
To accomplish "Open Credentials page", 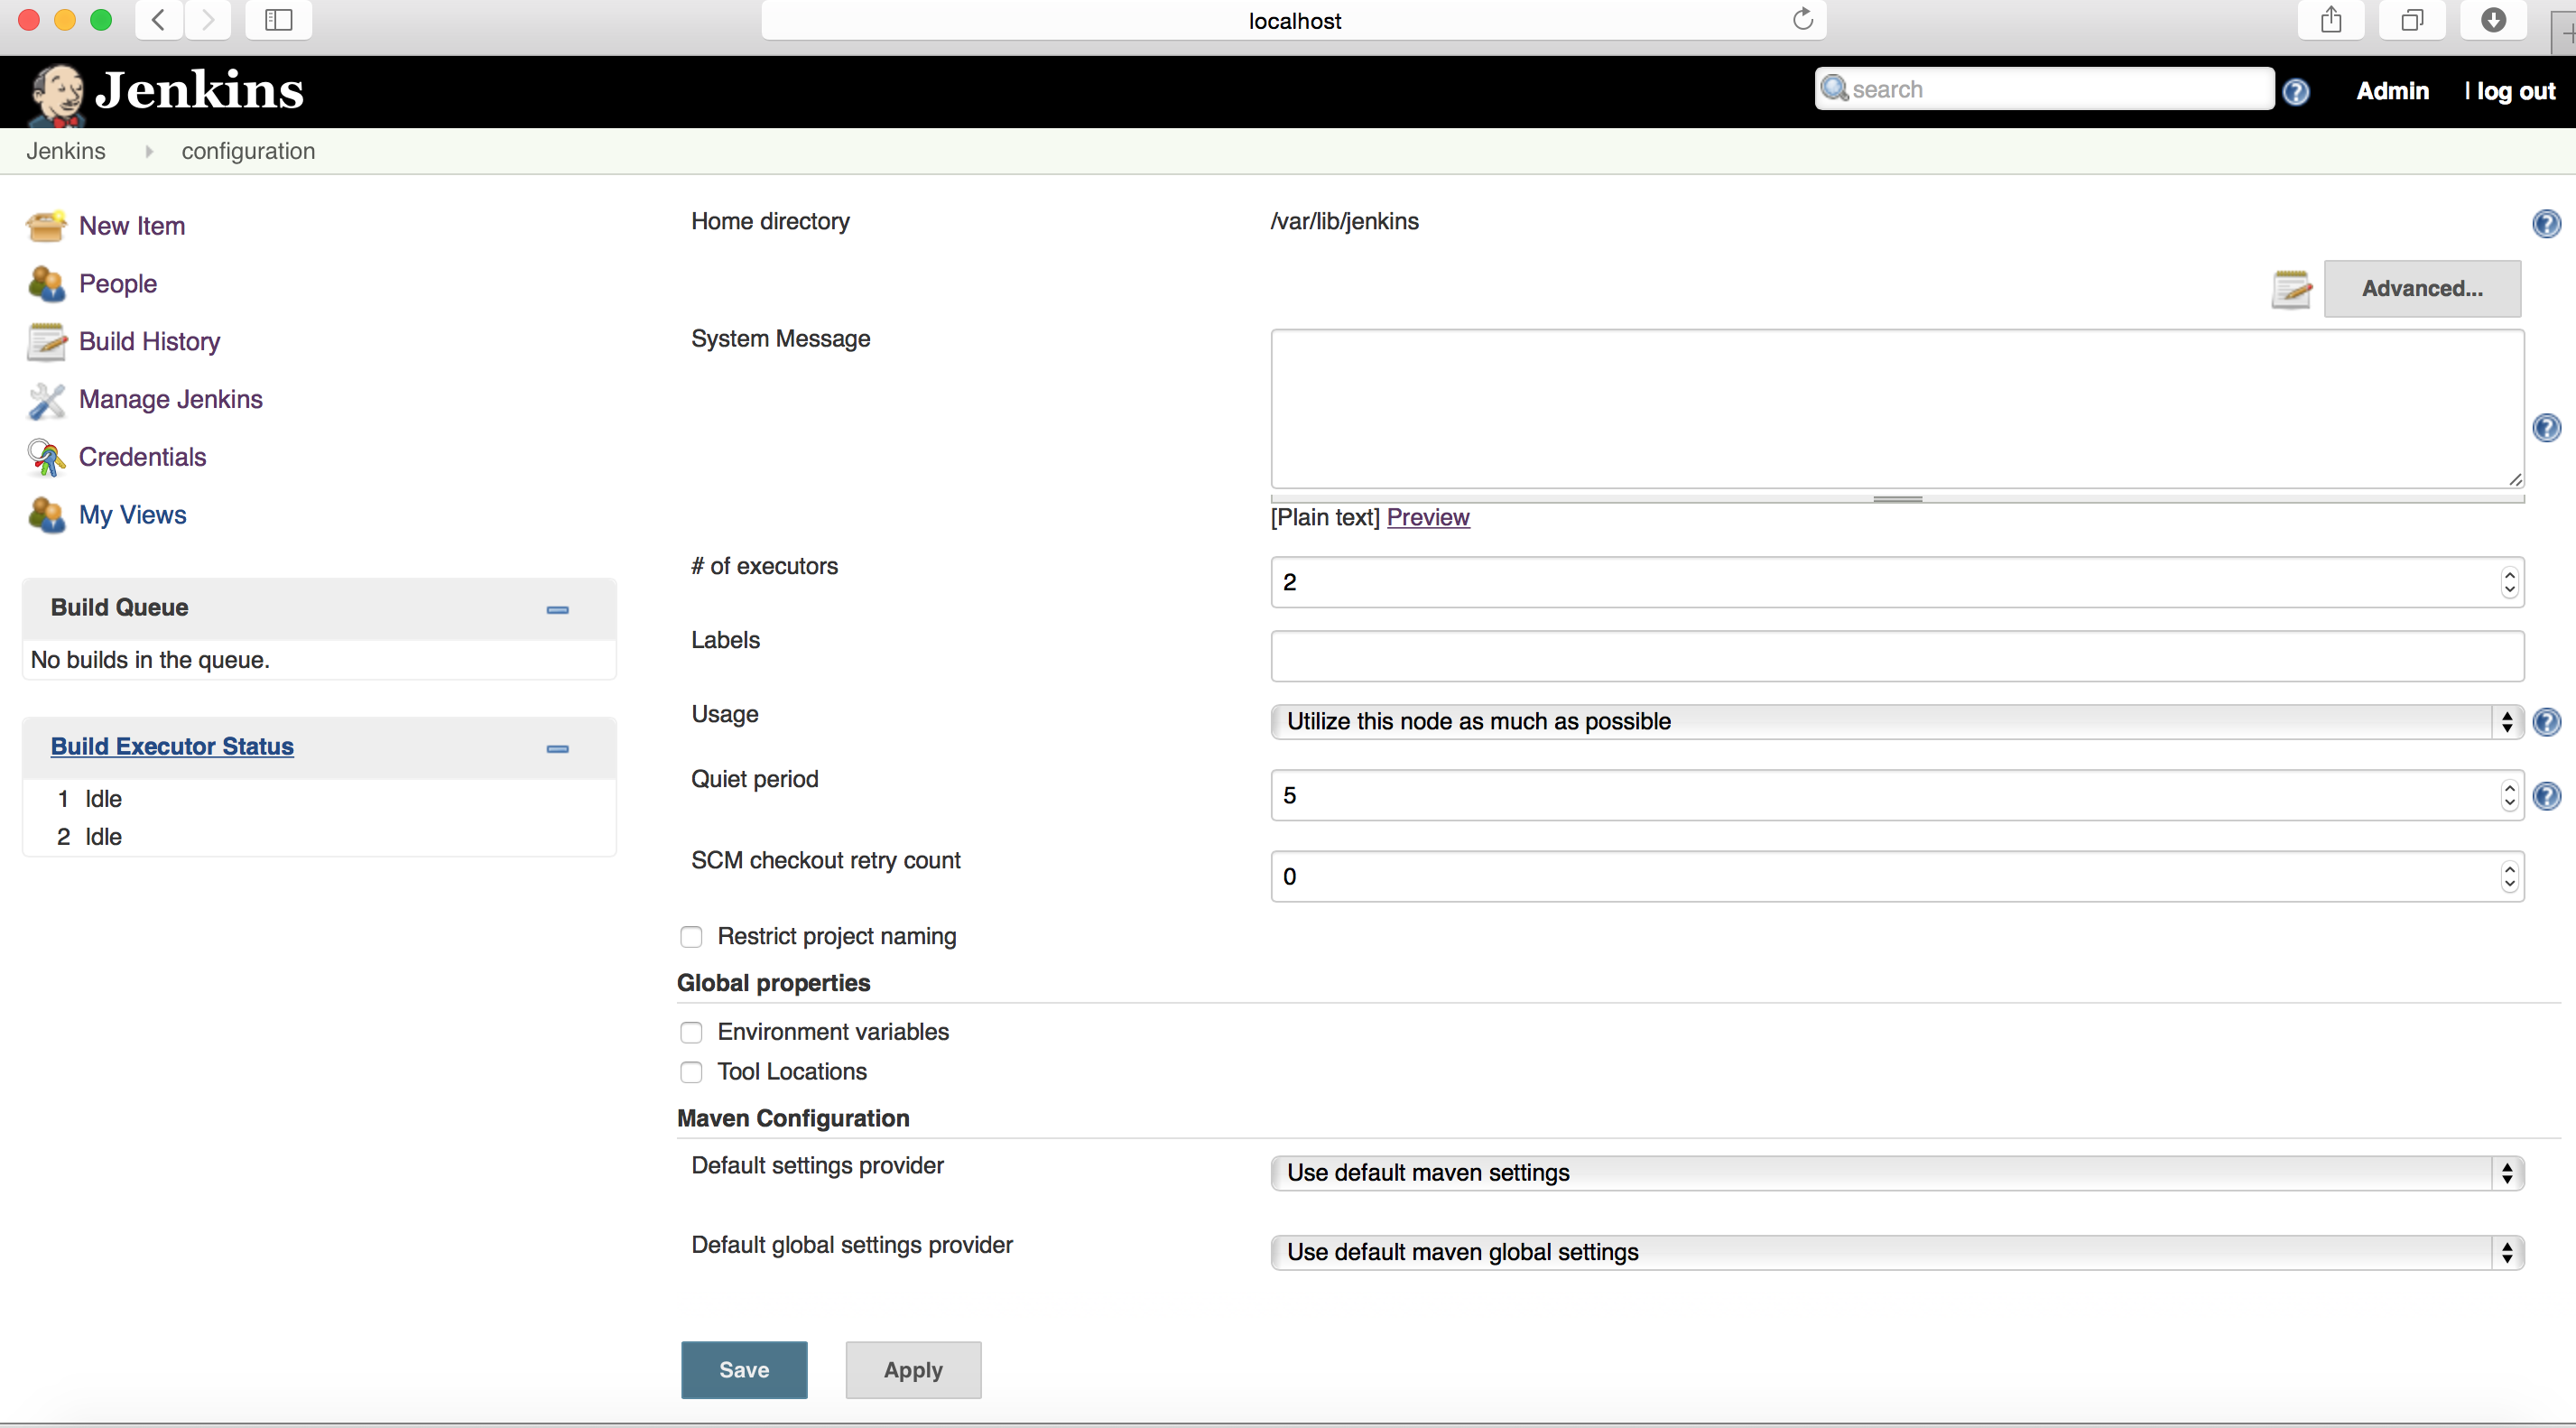I will pyautogui.click(x=143, y=458).
